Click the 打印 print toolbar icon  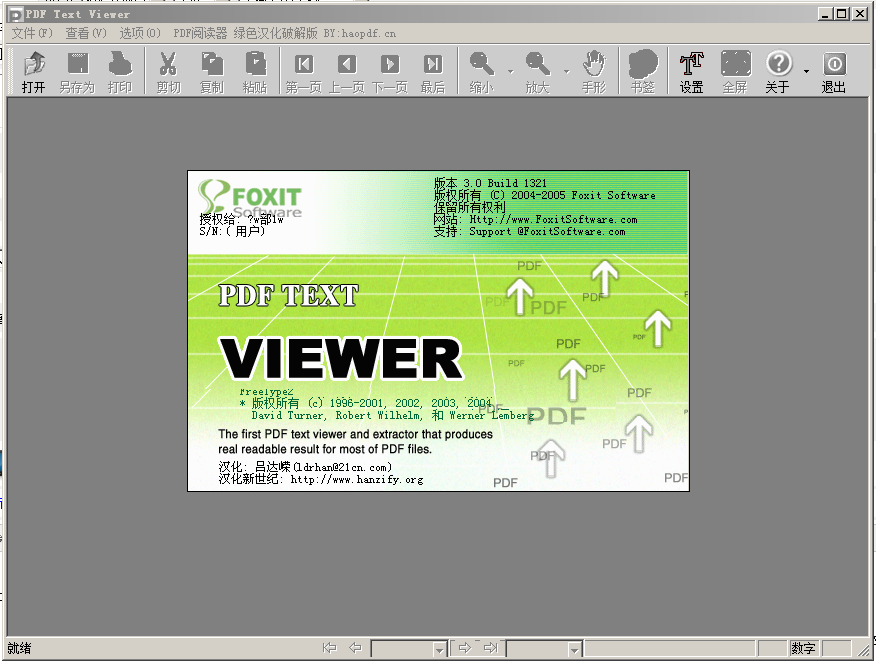click(x=120, y=71)
